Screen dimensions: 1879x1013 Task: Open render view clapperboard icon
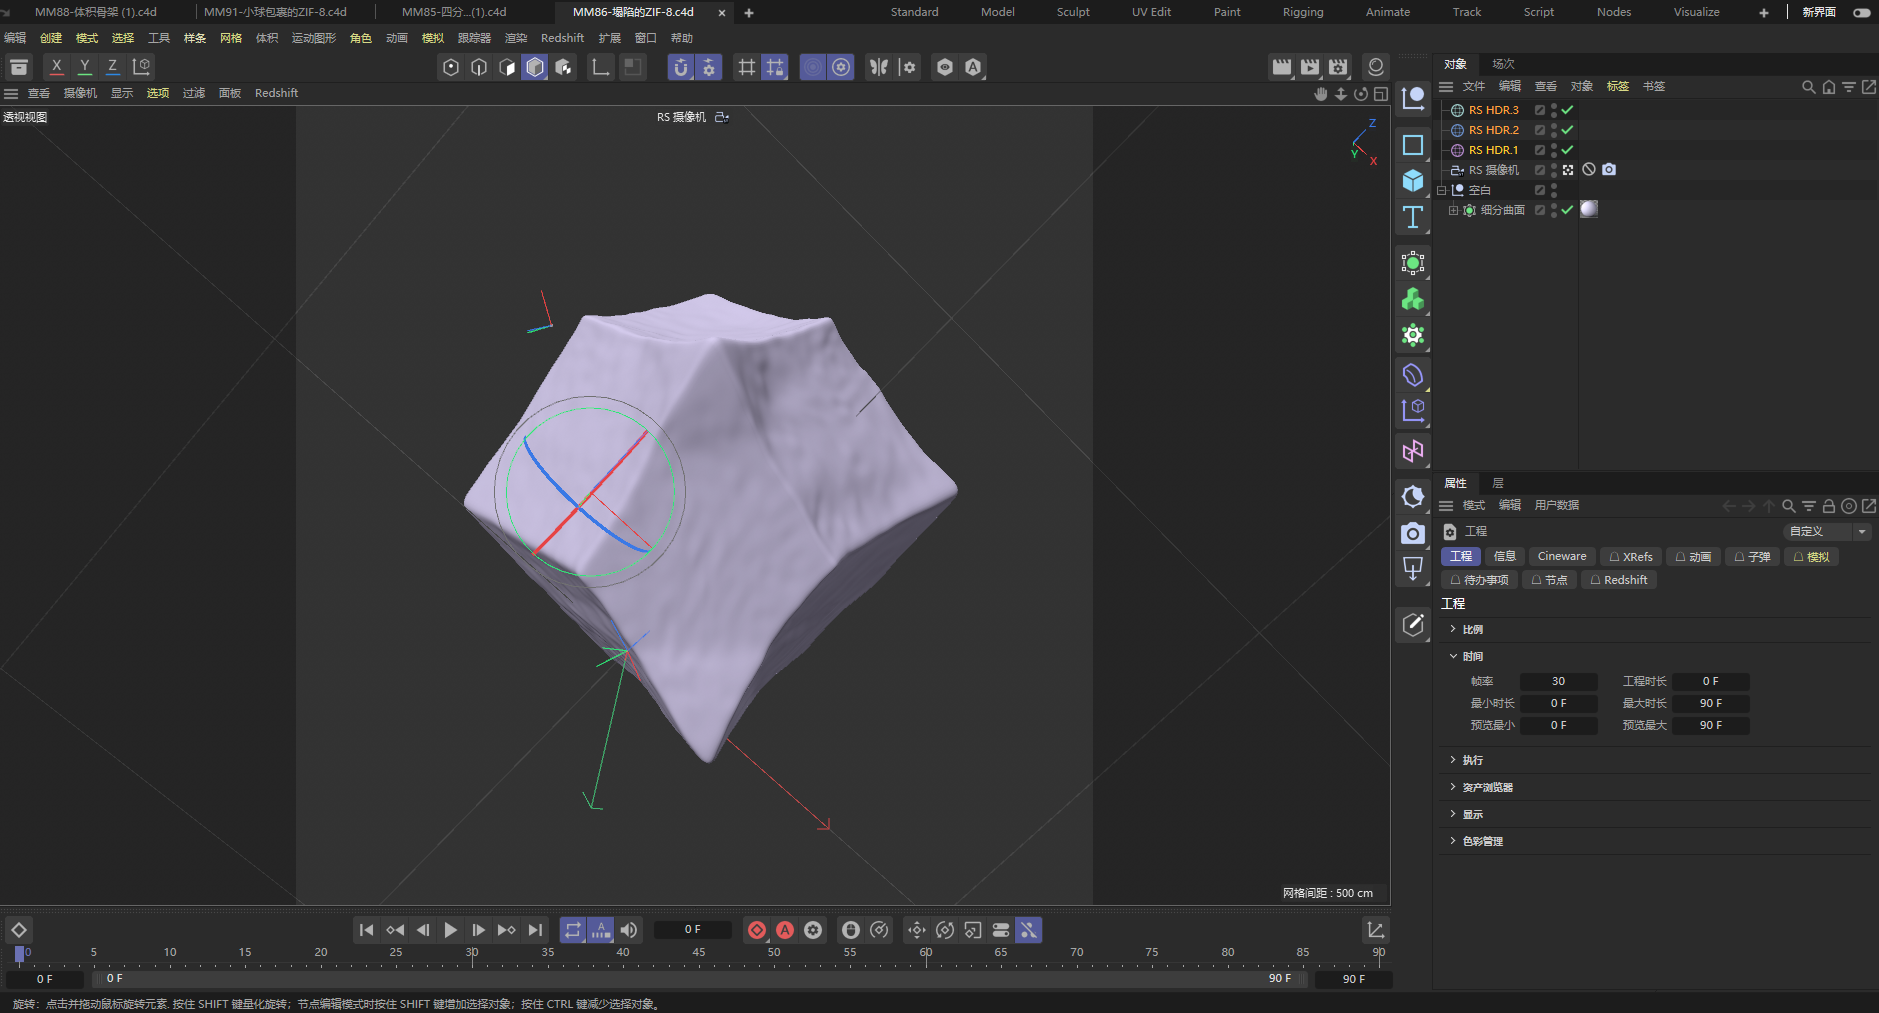click(x=1282, y=67)
